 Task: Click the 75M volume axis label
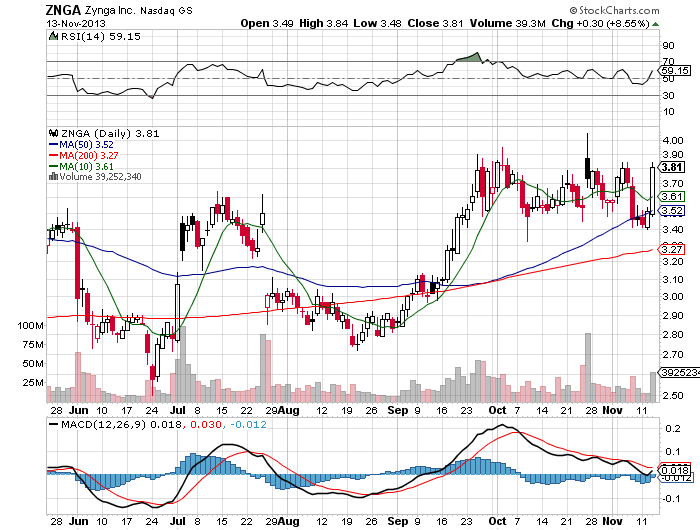click(33, 345)
